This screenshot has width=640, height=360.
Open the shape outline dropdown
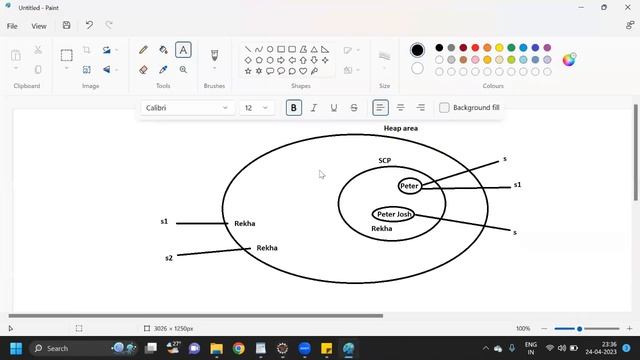[358, 50]
